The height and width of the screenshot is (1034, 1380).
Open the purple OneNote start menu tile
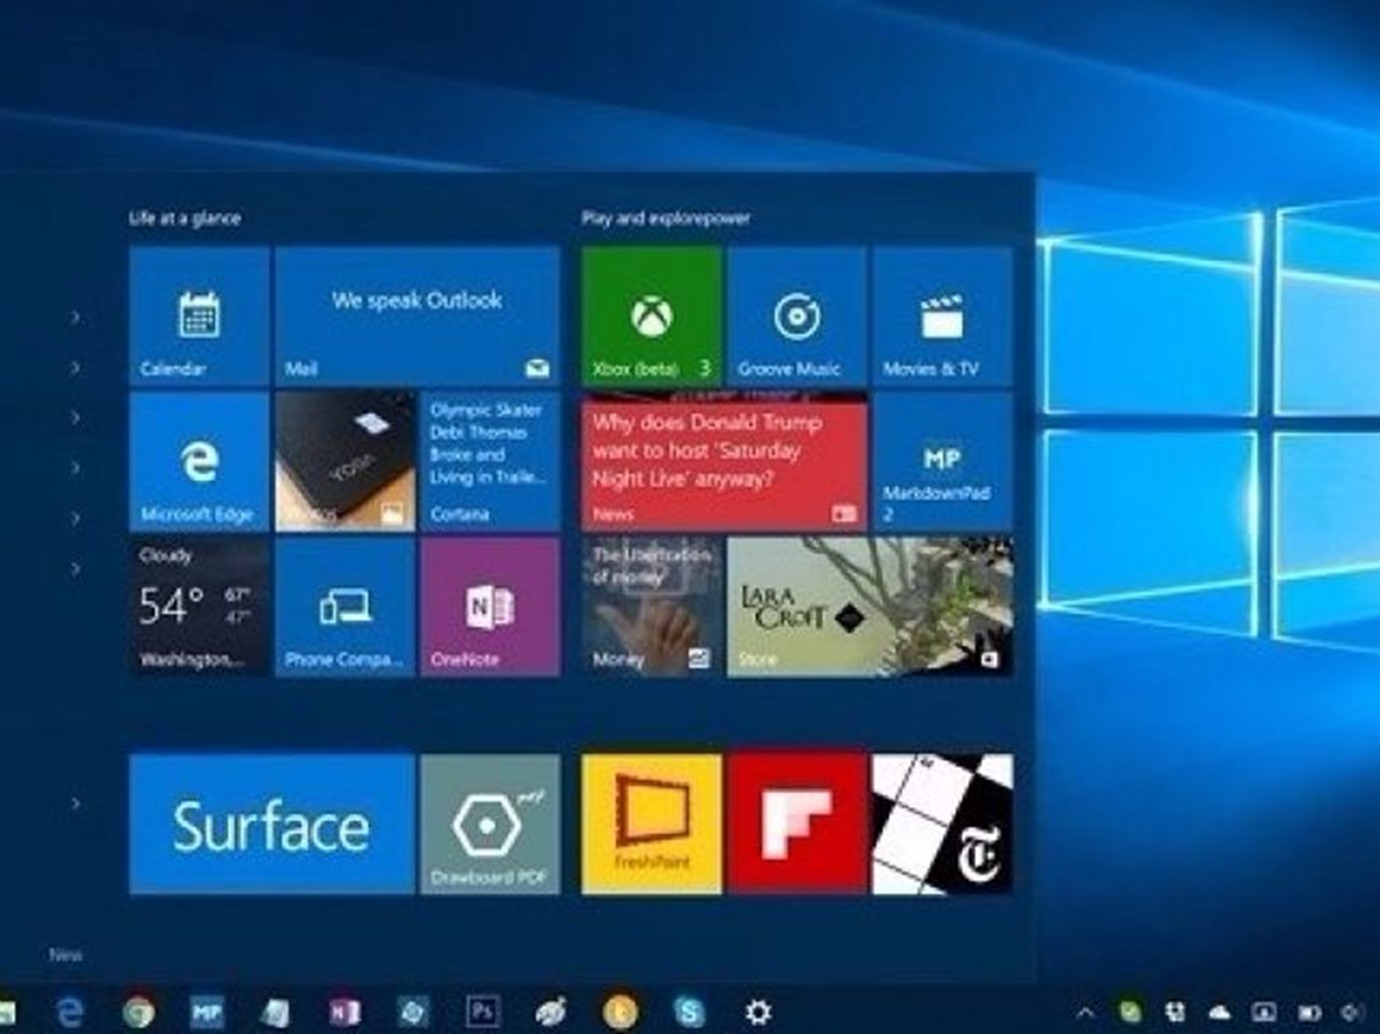pyautogui.click(x=490, y=607)
